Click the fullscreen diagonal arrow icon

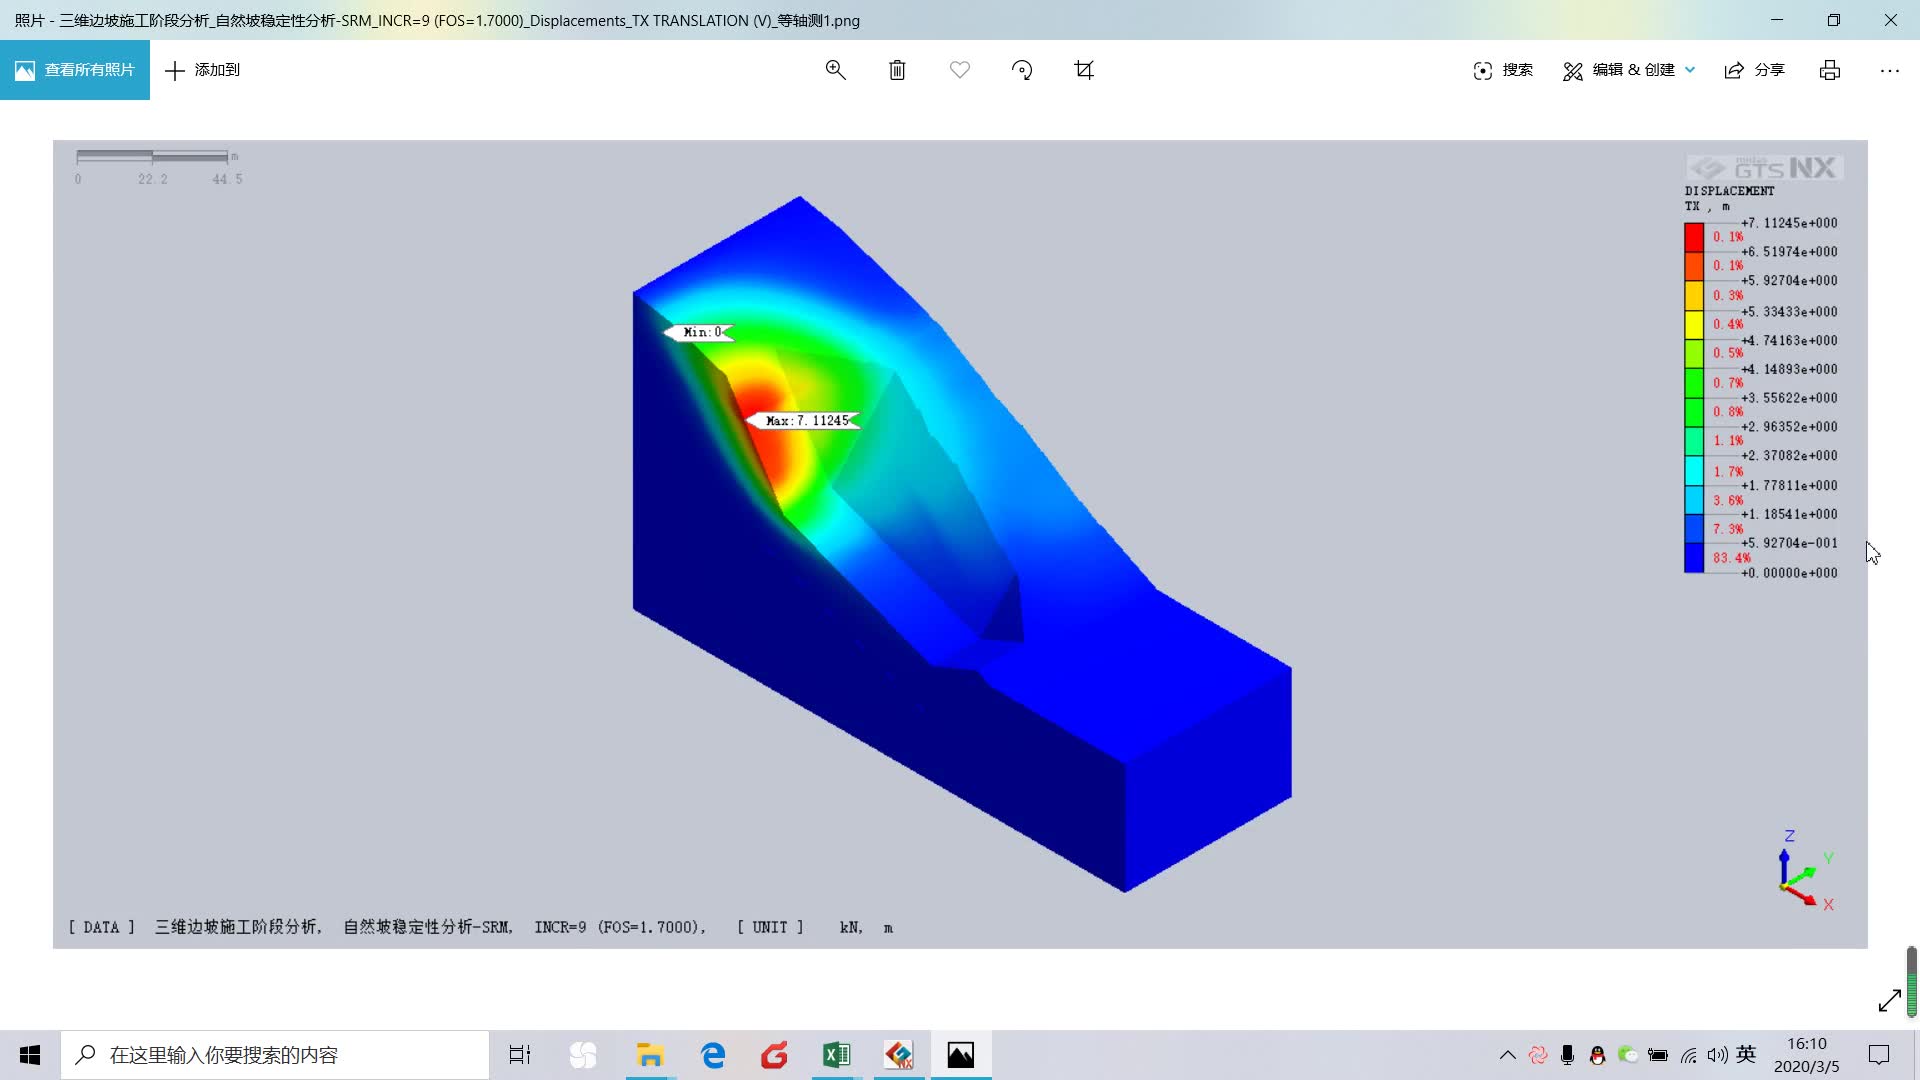click(x=1889, y=1000)
